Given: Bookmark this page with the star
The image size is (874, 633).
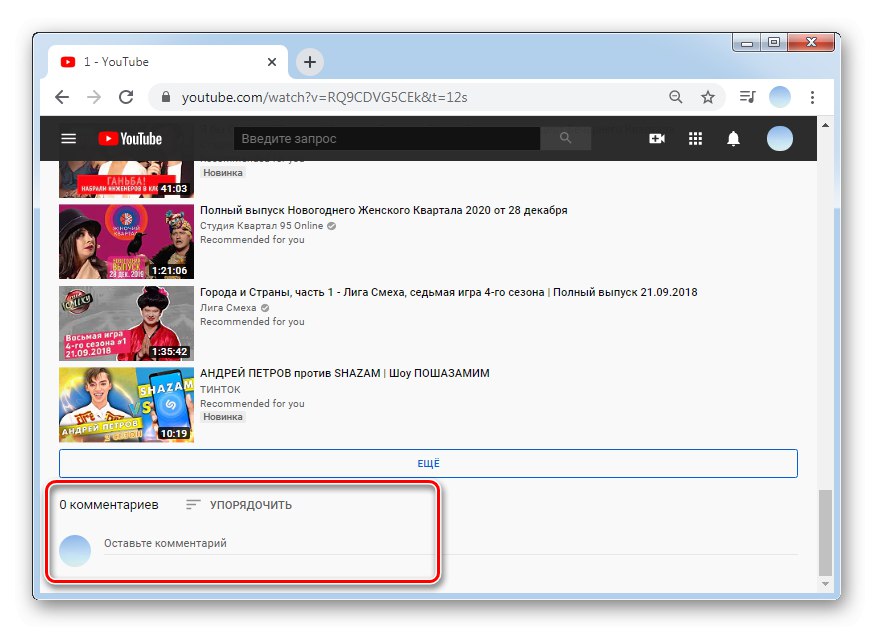Looking at the screenshot, I should click(x=708, y=97).
